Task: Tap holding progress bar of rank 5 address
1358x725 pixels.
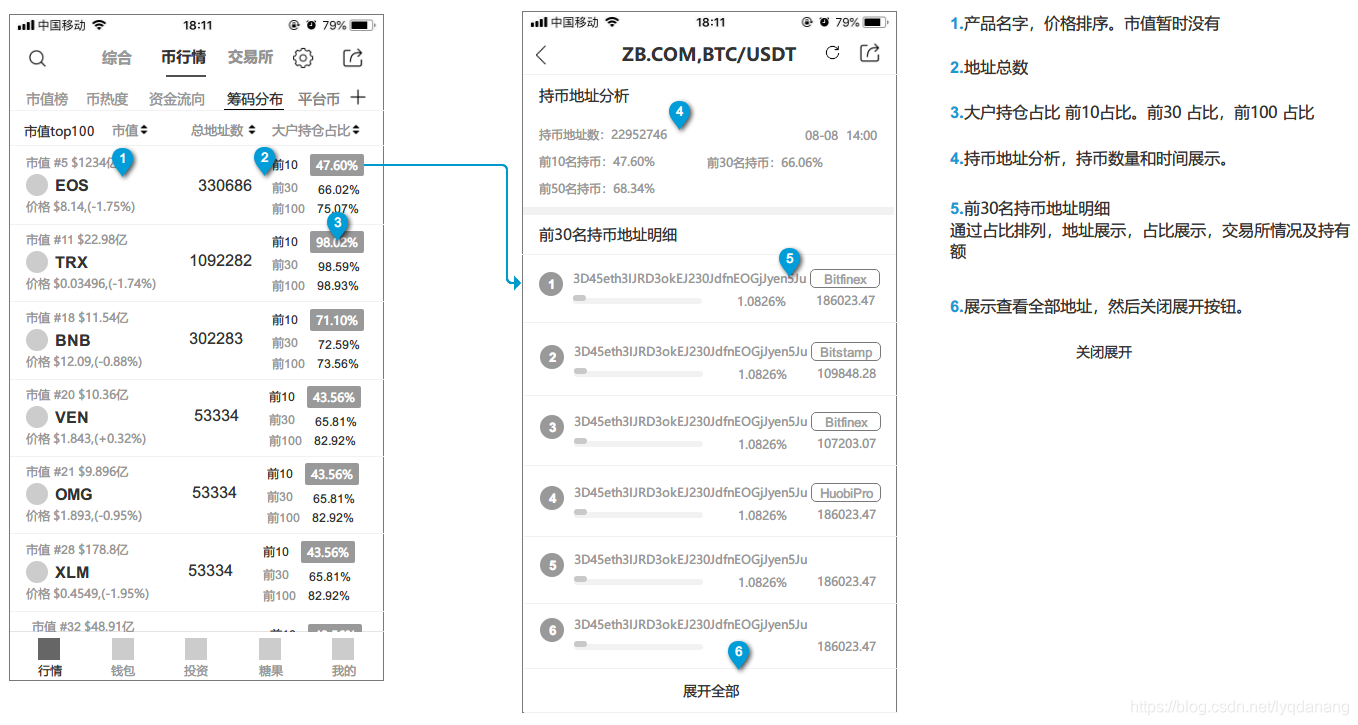Action: (638, 579)
